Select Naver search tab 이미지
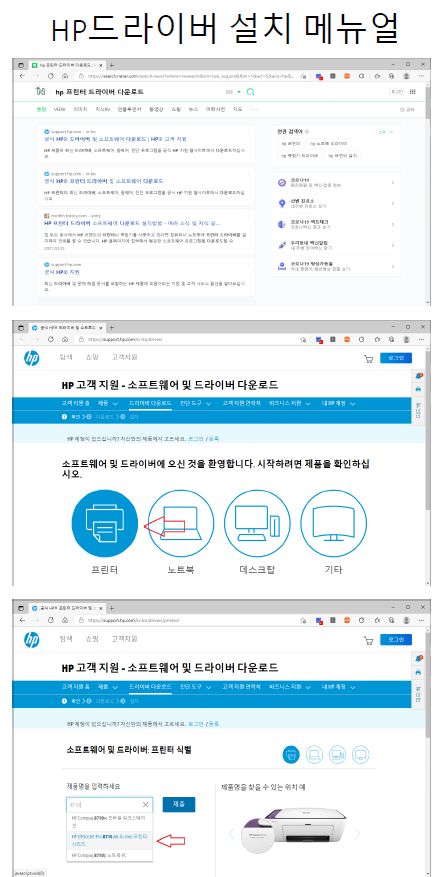The image size is (443, 877). click(80, 110)
